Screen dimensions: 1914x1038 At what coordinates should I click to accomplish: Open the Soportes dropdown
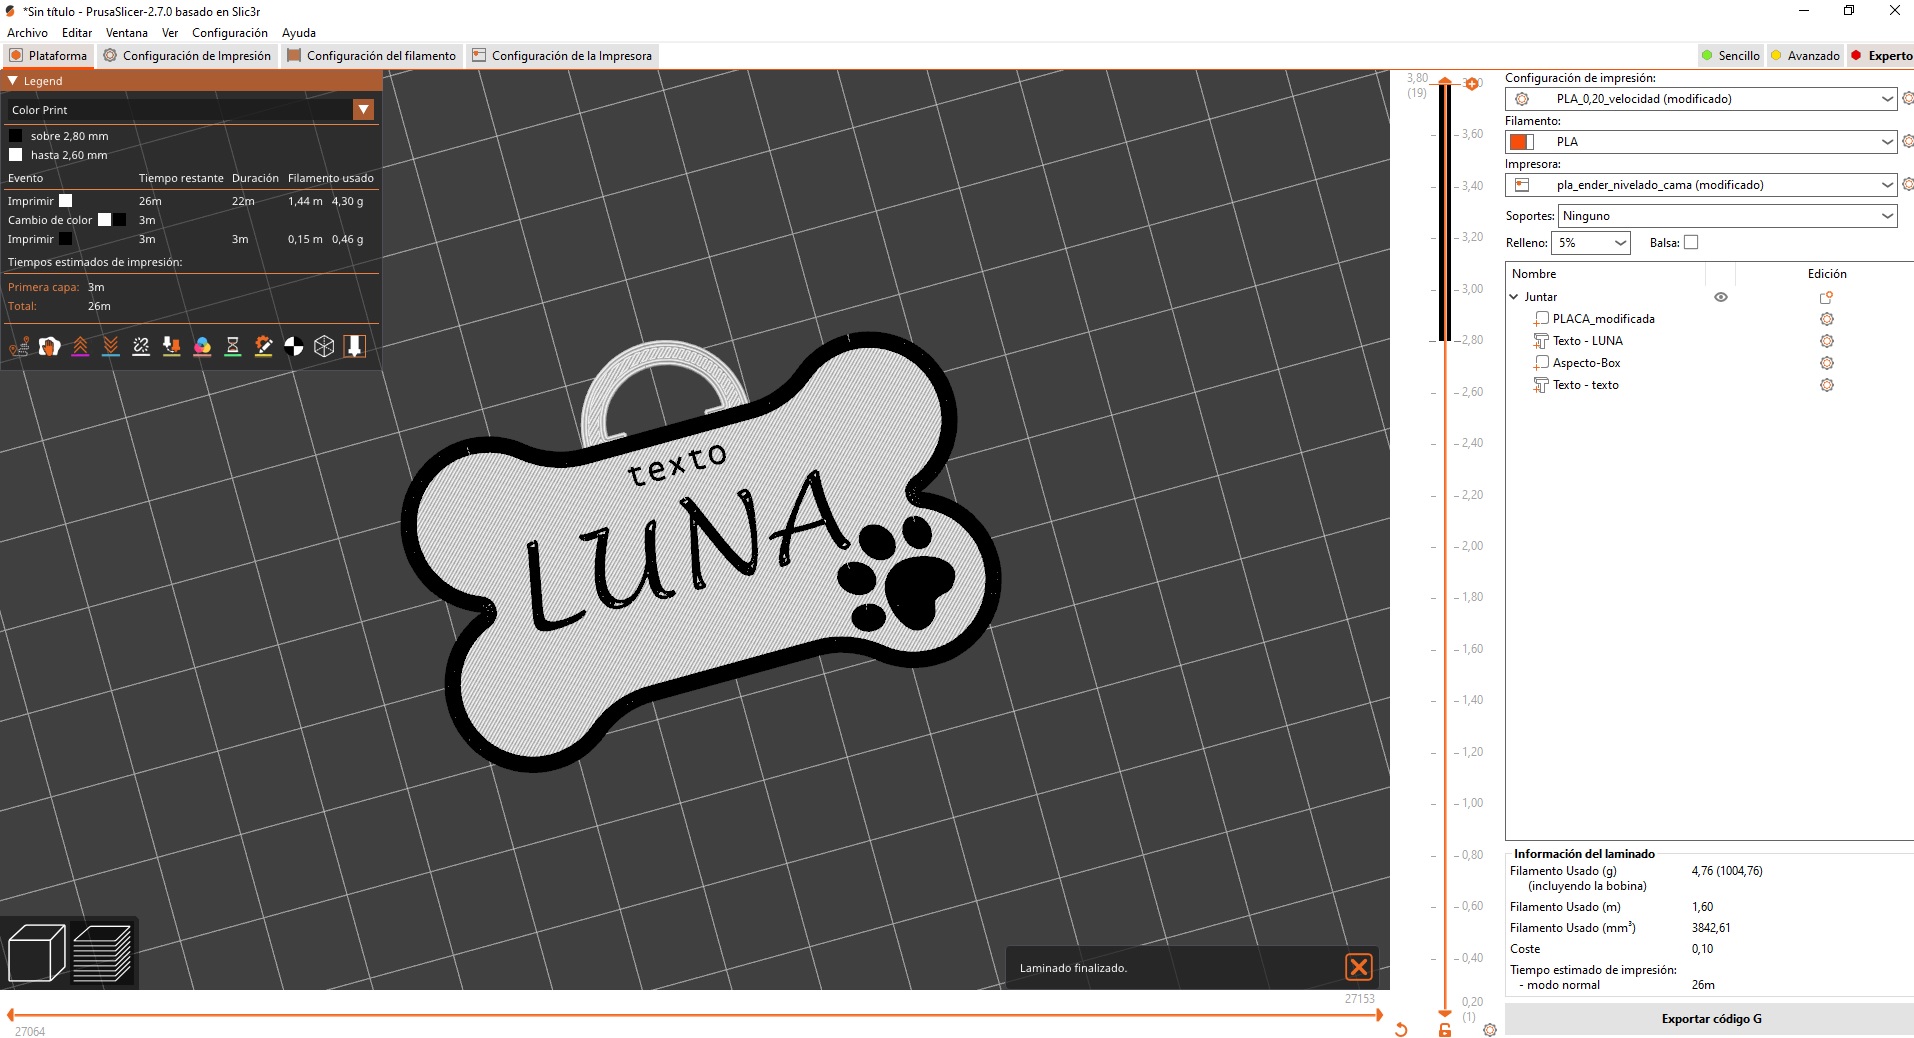click(1727, 216)
